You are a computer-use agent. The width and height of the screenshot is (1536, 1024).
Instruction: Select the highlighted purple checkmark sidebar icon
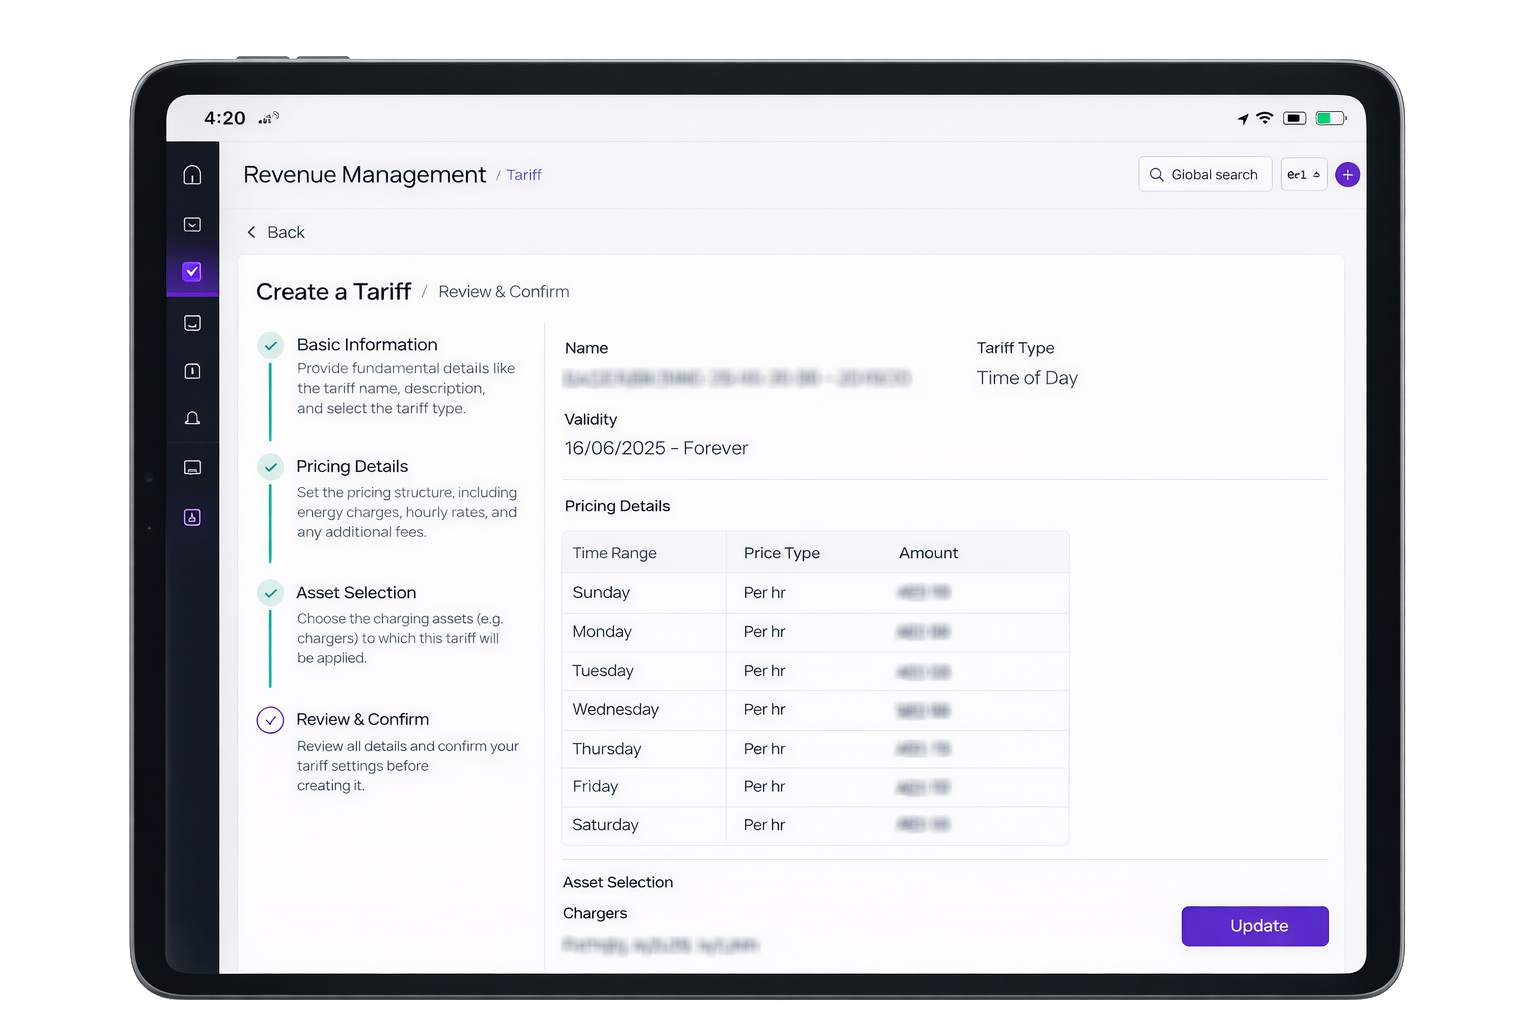[x=192, y=272]
